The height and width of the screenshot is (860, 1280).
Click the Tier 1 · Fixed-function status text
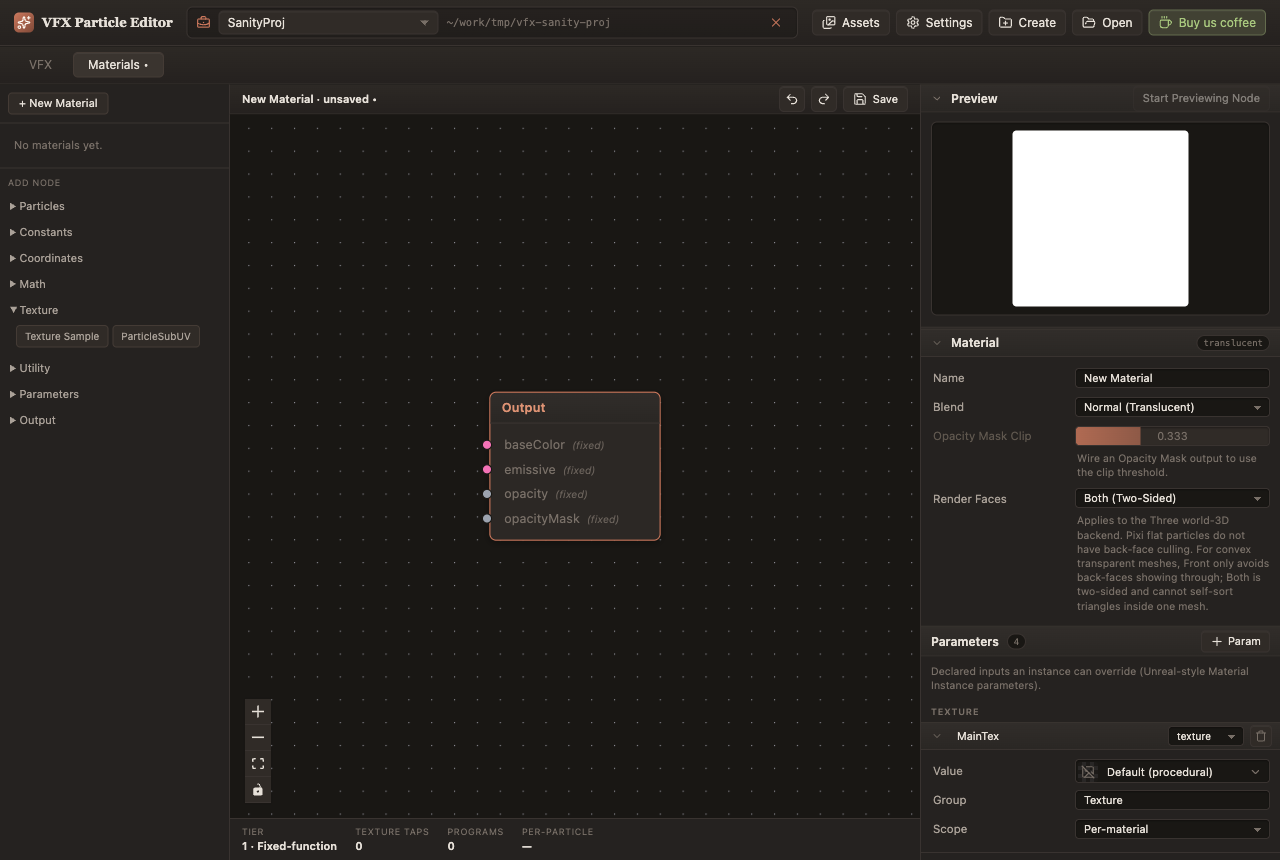pyautogui.click(x=289, y=846)
